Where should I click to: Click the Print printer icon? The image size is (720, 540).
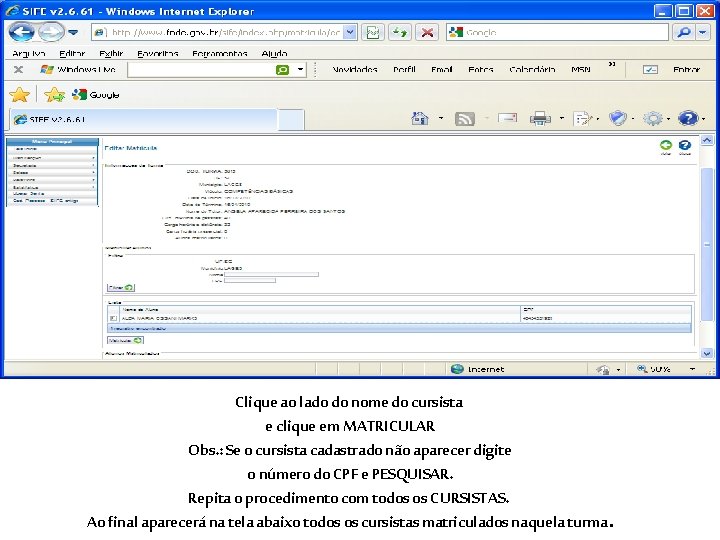coord(540,119)
